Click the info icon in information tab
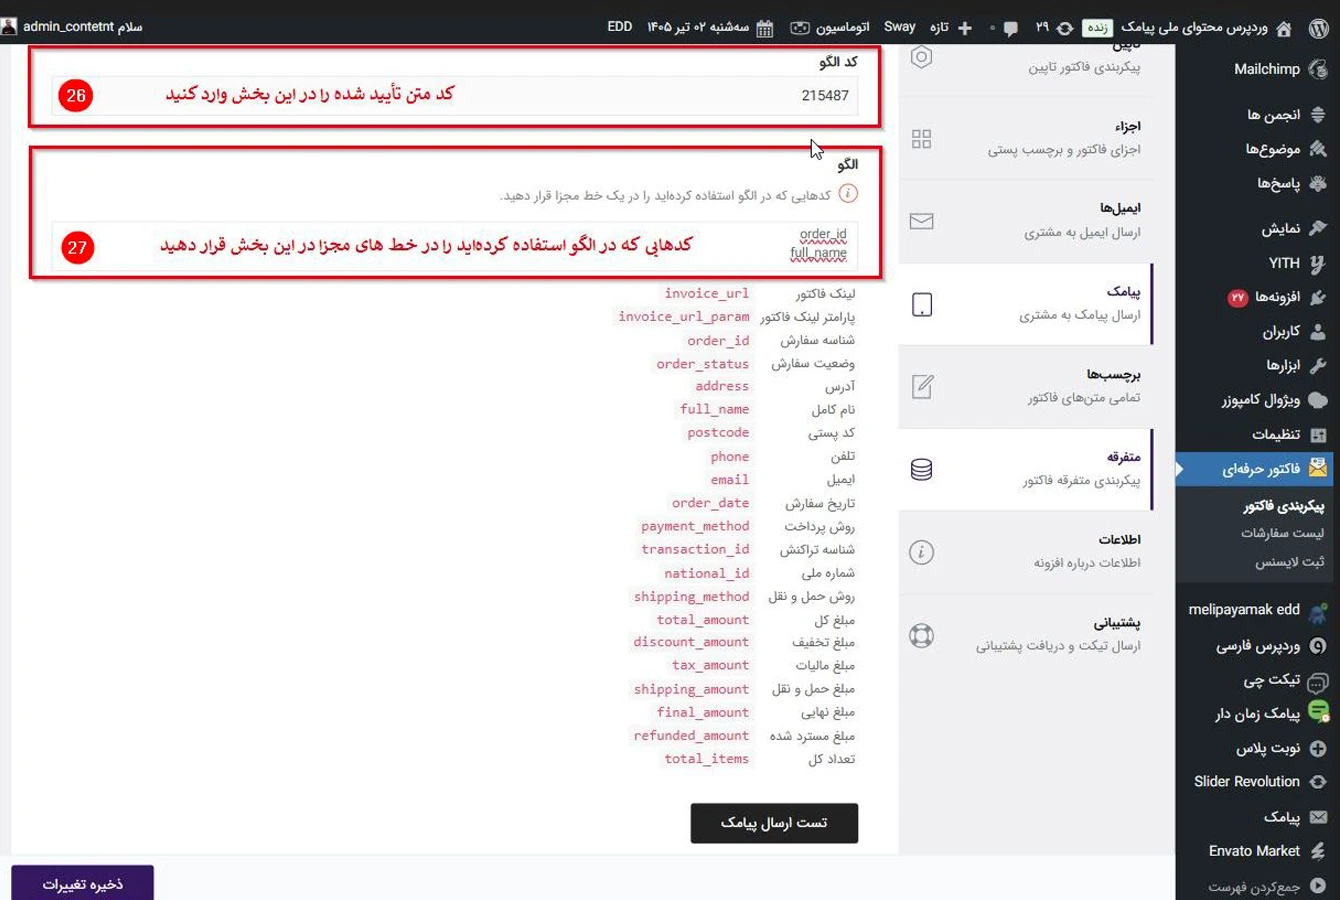Screen dimensions: 1340x900 click(922, 552)
